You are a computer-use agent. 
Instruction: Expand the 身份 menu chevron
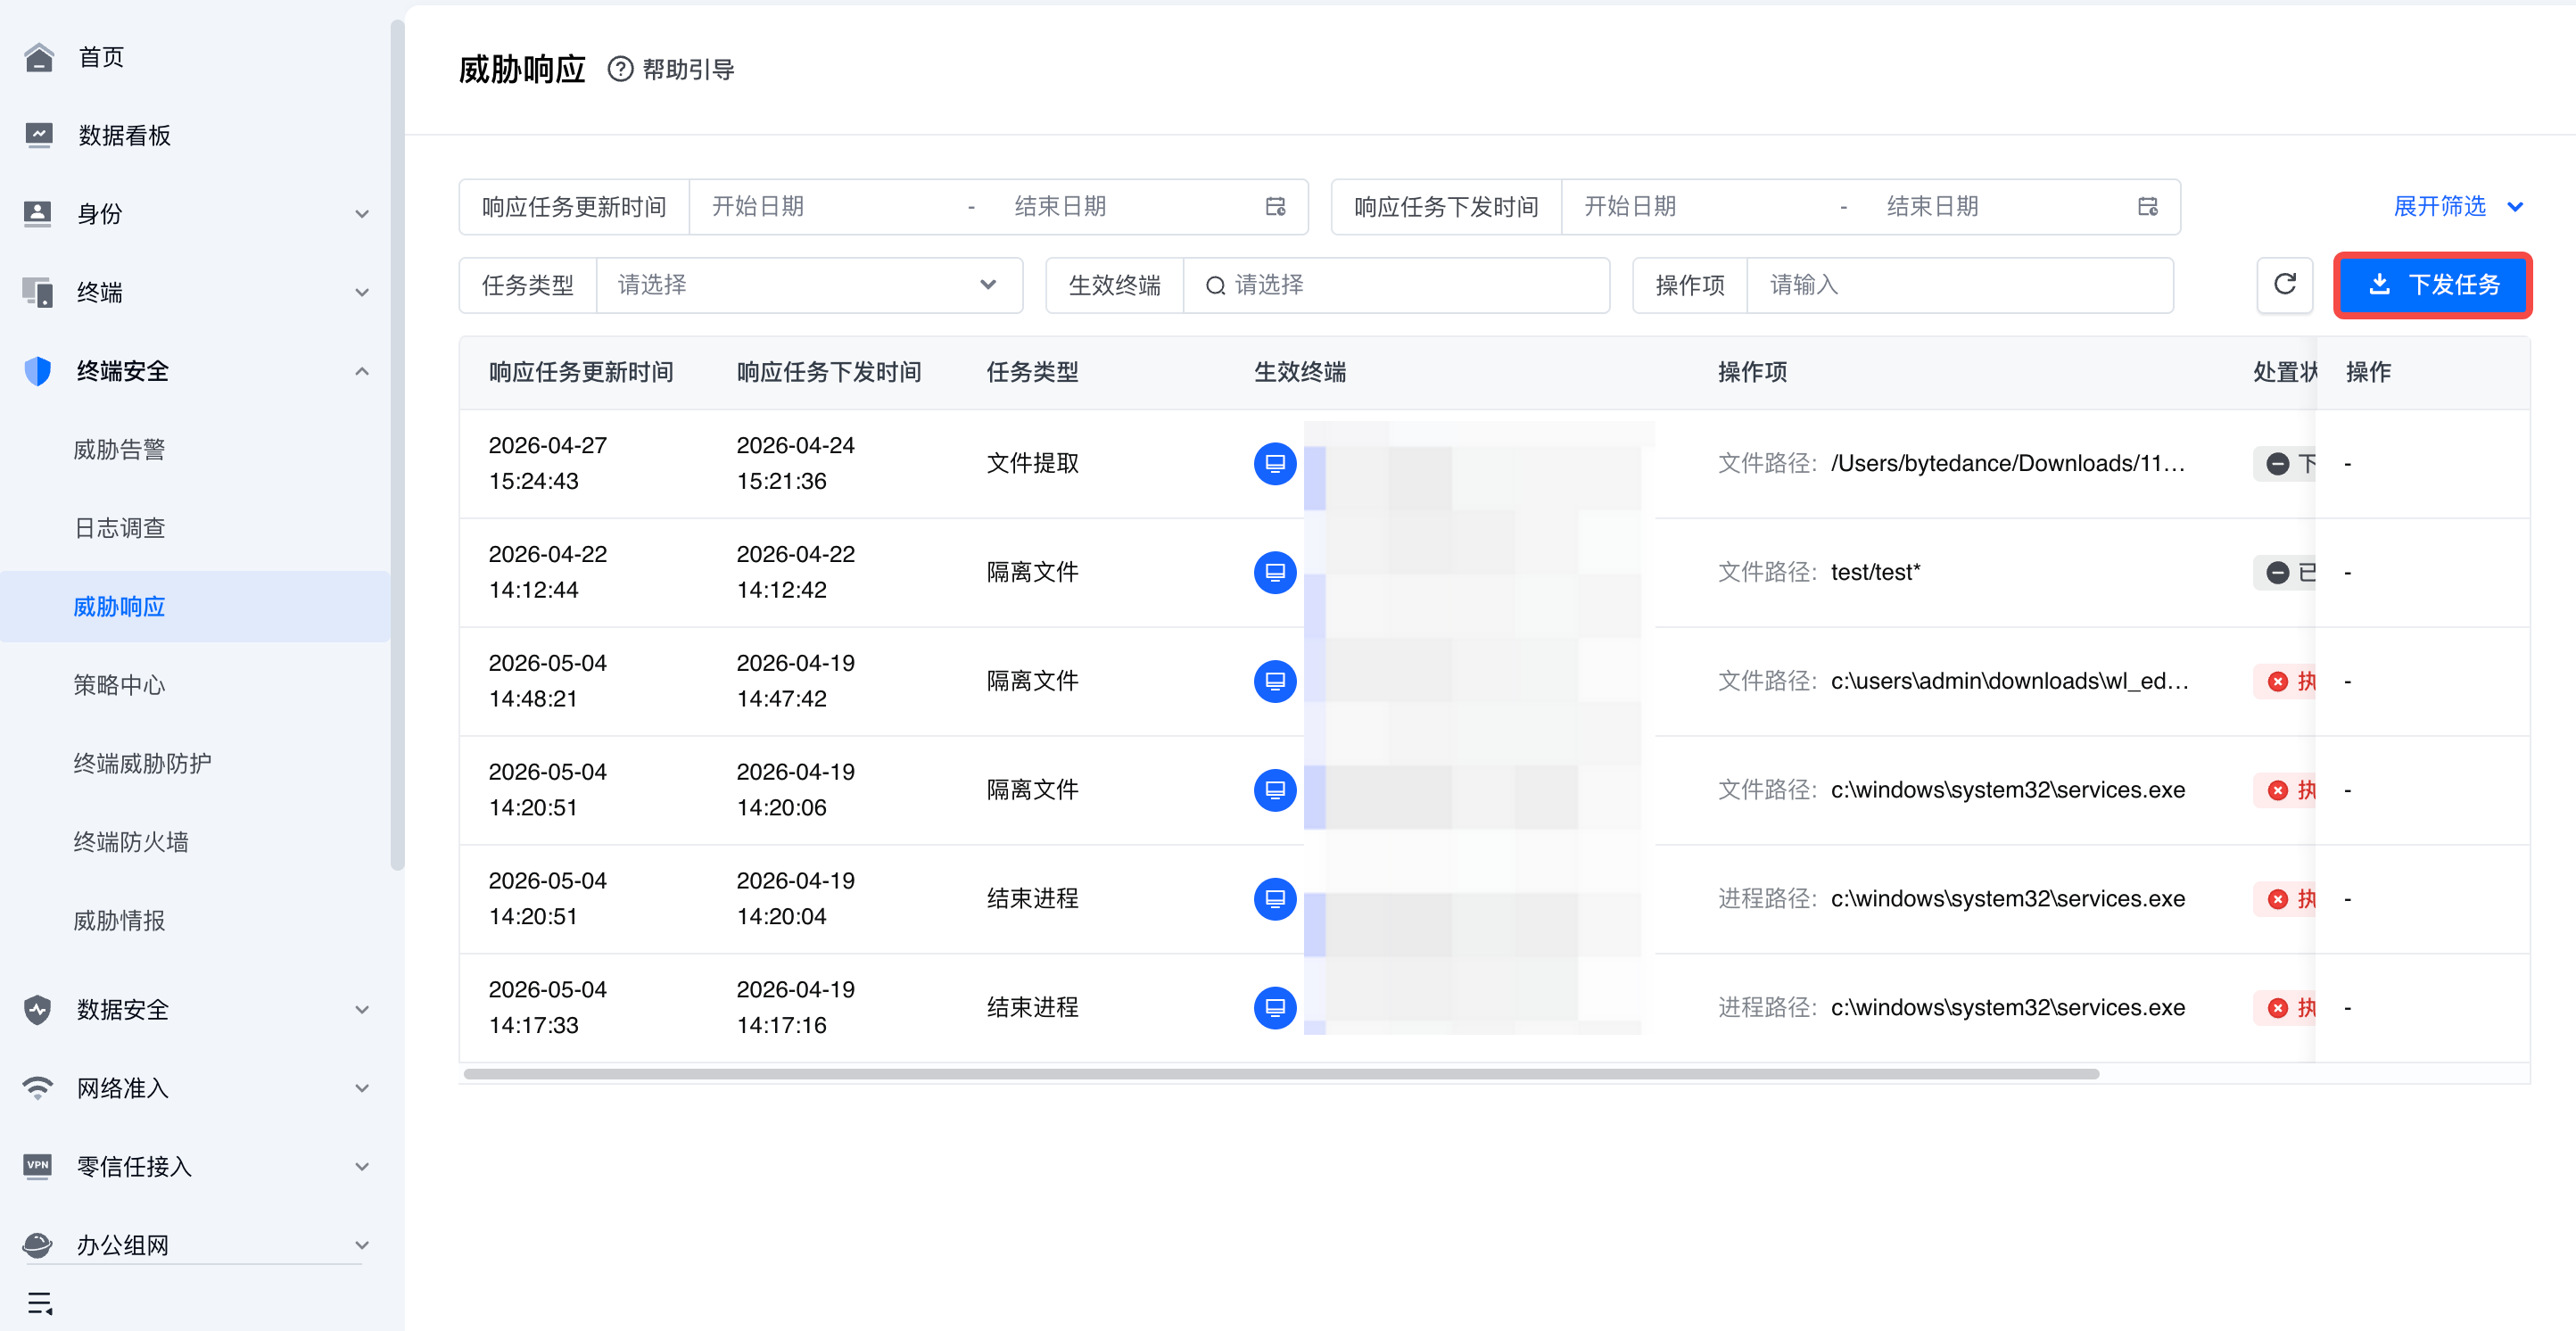(362, 214)
